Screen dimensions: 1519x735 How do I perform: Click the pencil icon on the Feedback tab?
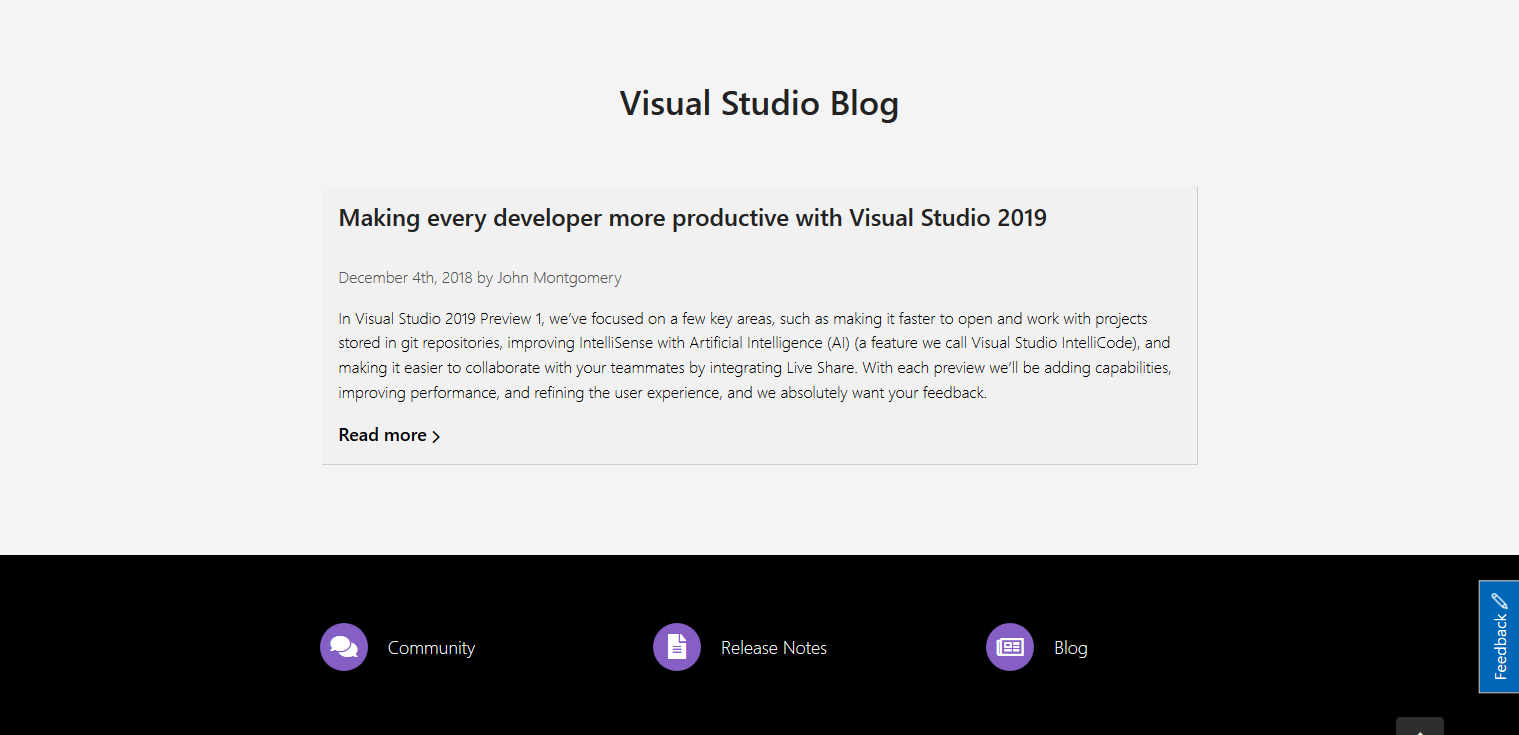pos(1499,600)
